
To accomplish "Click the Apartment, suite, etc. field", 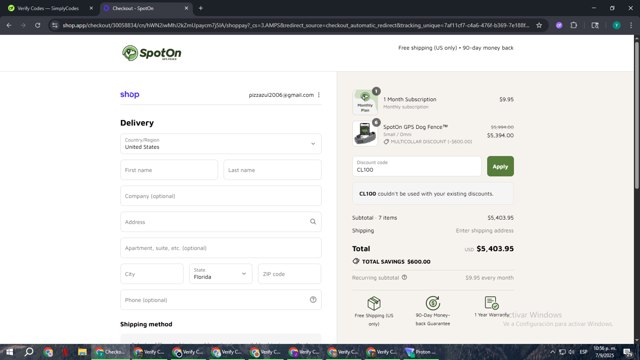I will click(x=221, y=248).
